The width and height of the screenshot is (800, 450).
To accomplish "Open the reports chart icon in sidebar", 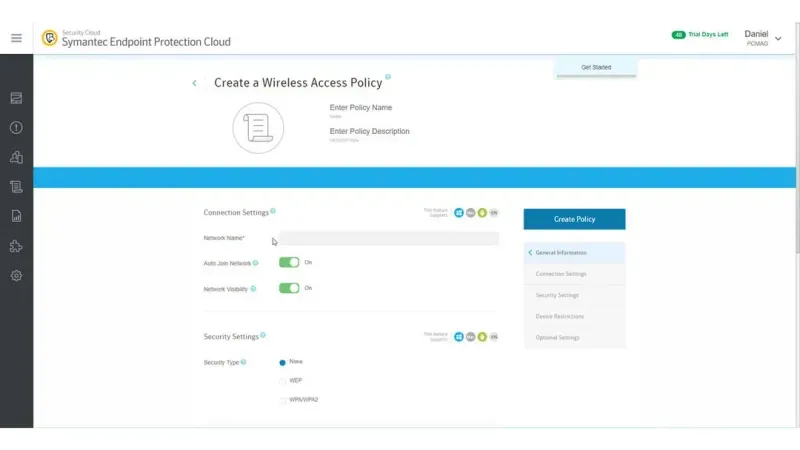I will [x=16, y=216].
